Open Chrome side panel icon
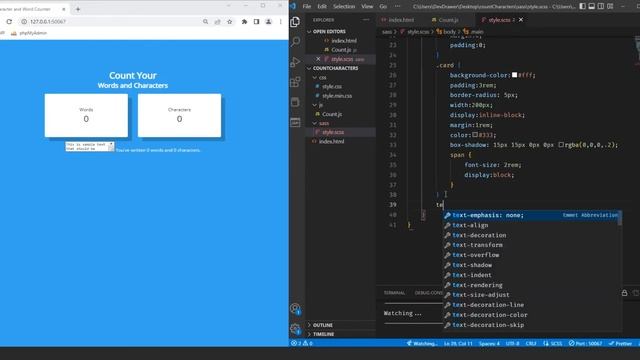The height and width of the screenshot is (360, 640). [x=256, y=22]
